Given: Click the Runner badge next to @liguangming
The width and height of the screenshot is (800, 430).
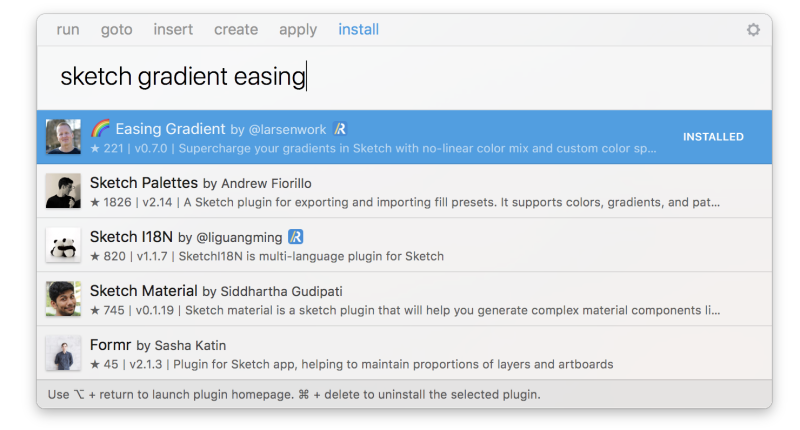Looking at the screenshot, I should tap(295, 237).
